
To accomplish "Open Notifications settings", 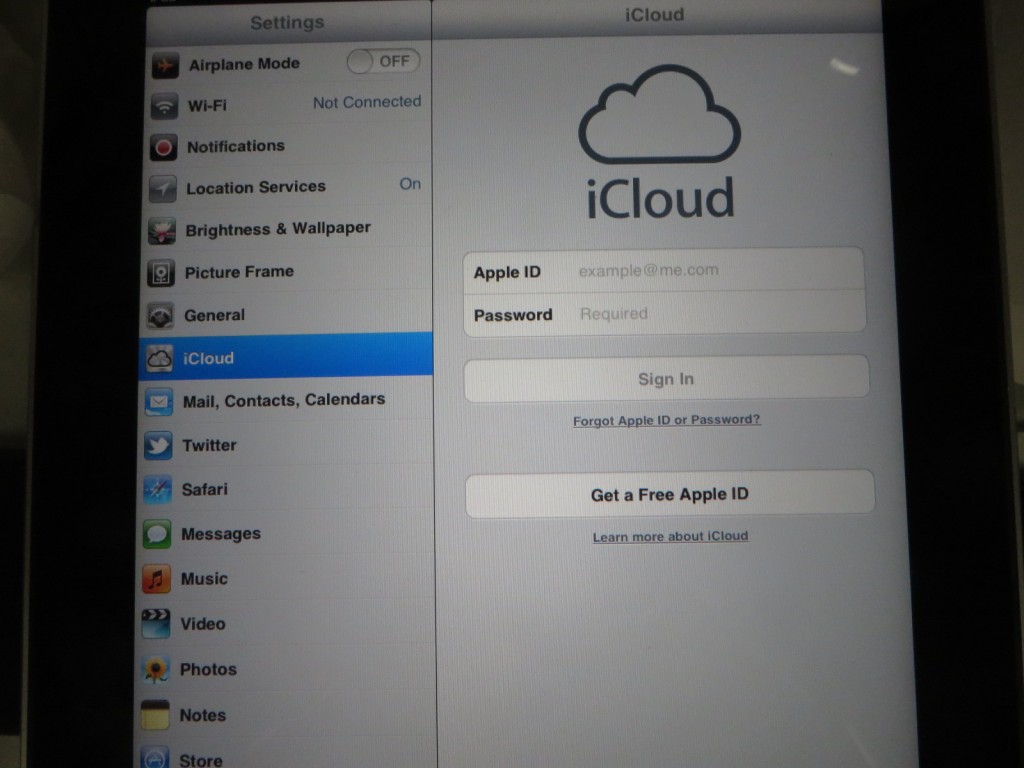I will click(289, 146).
